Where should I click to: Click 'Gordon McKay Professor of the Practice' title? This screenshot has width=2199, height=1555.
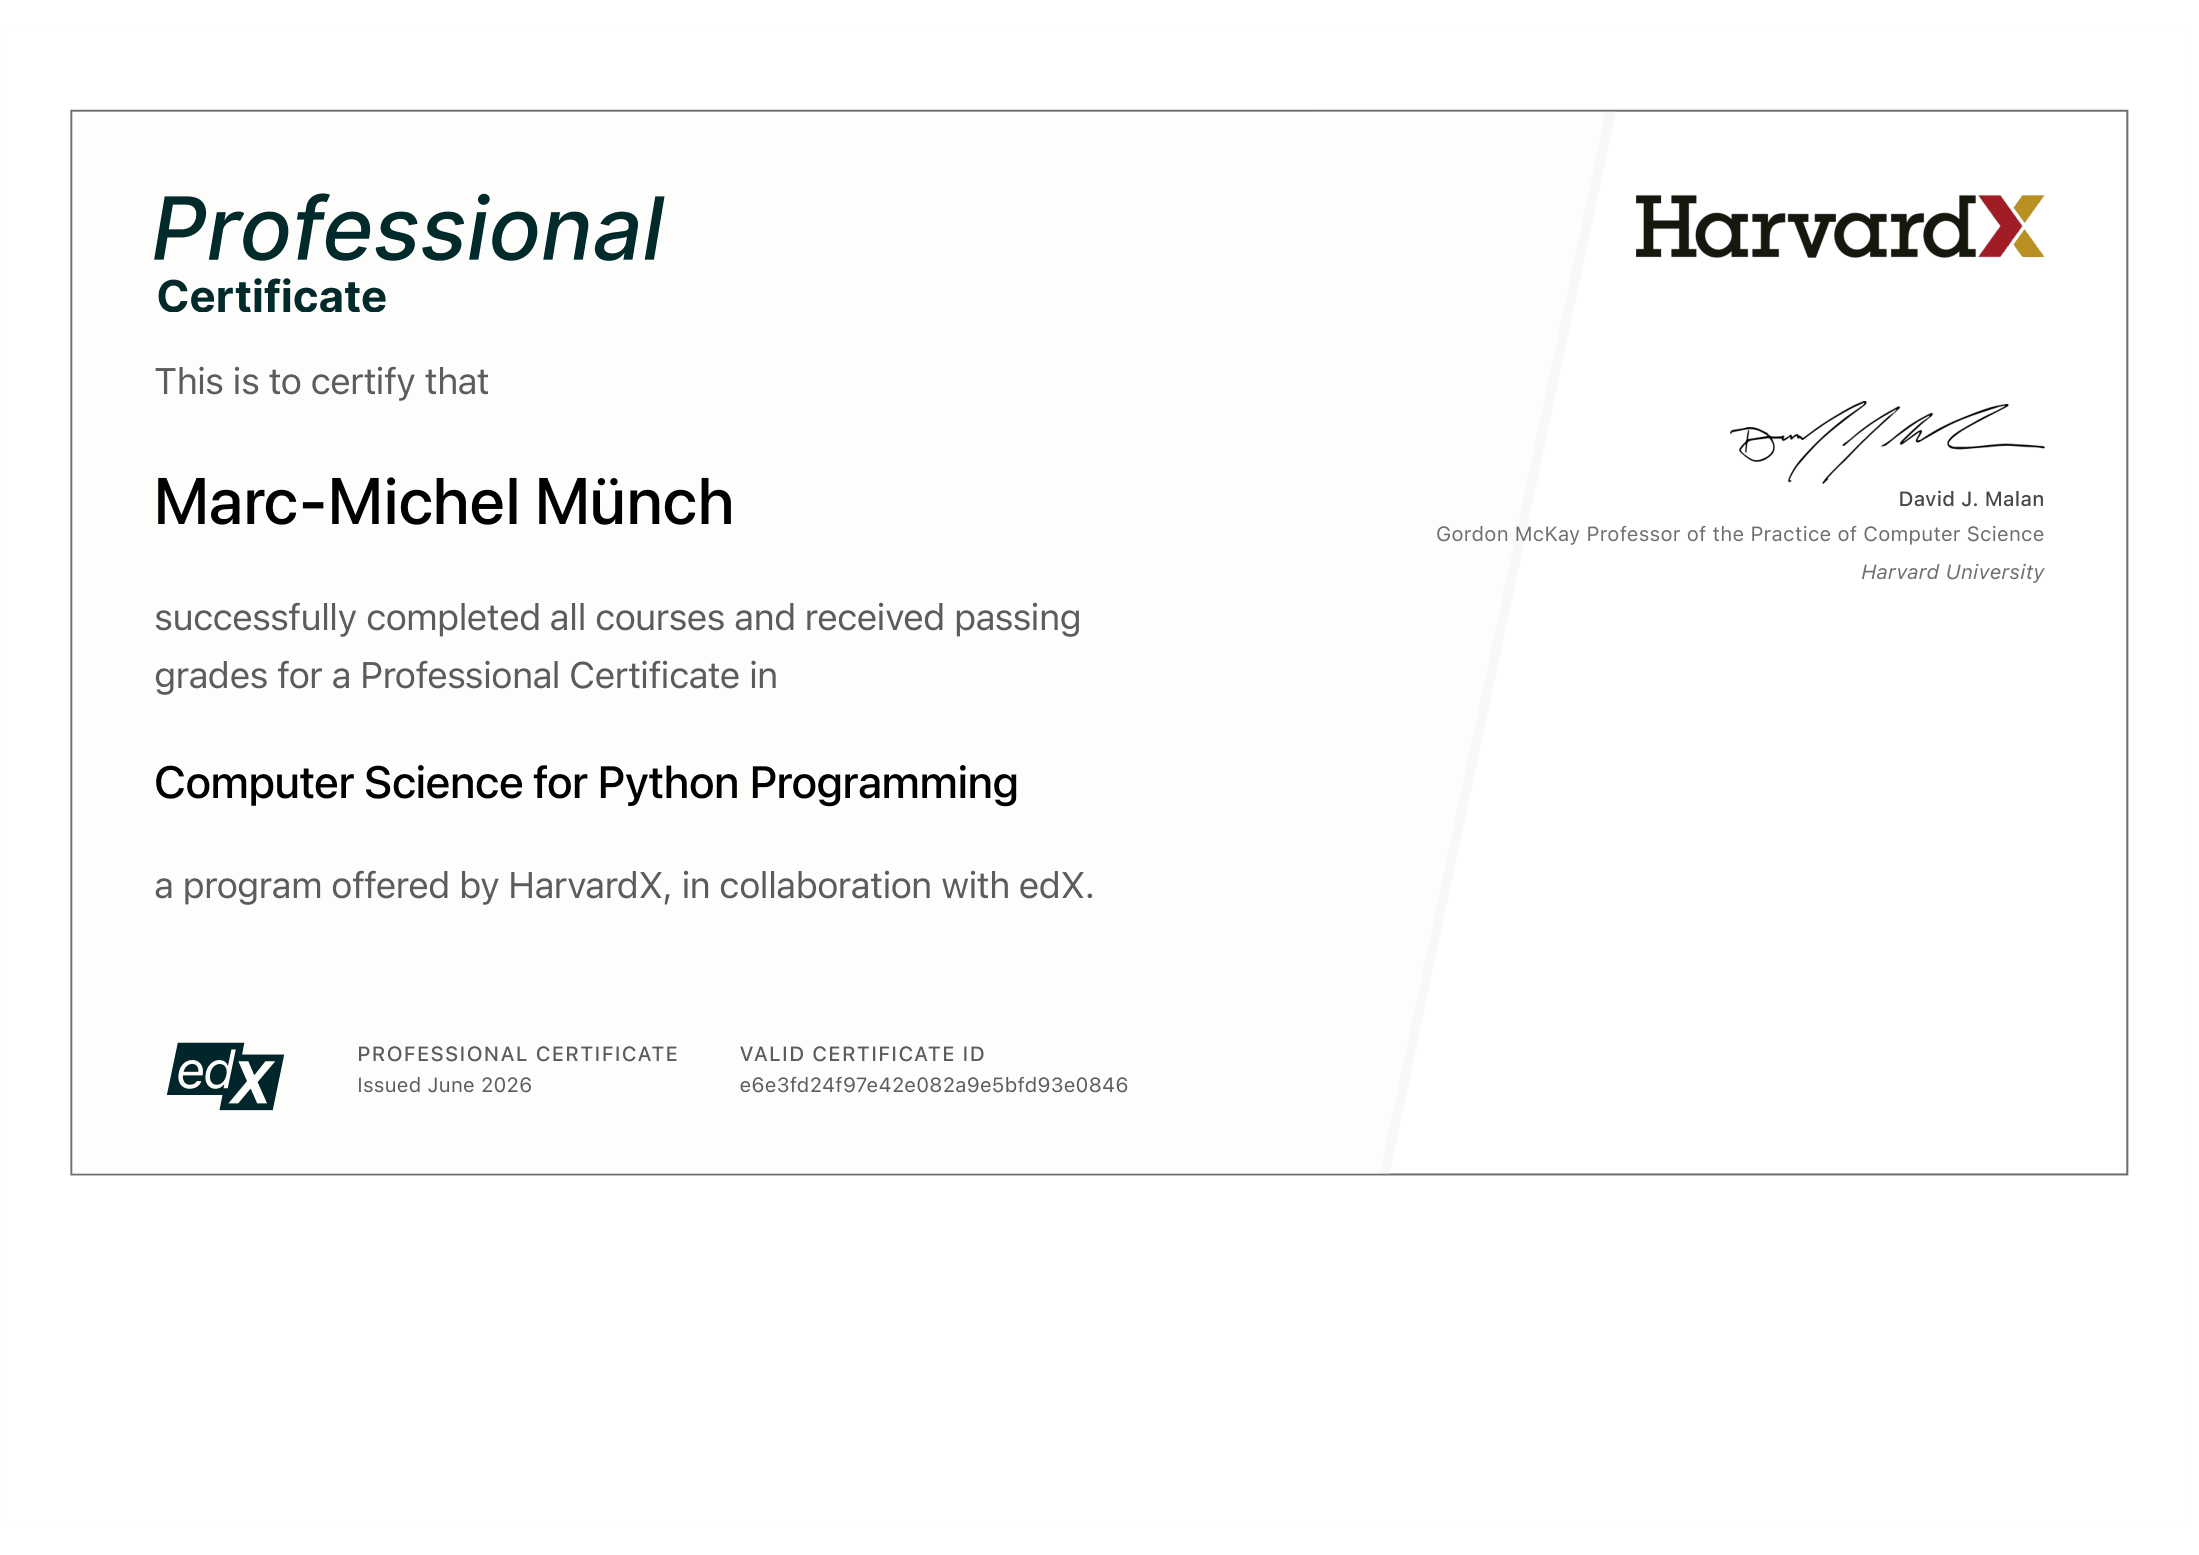pyautogui.click(x=1740, y=534)
